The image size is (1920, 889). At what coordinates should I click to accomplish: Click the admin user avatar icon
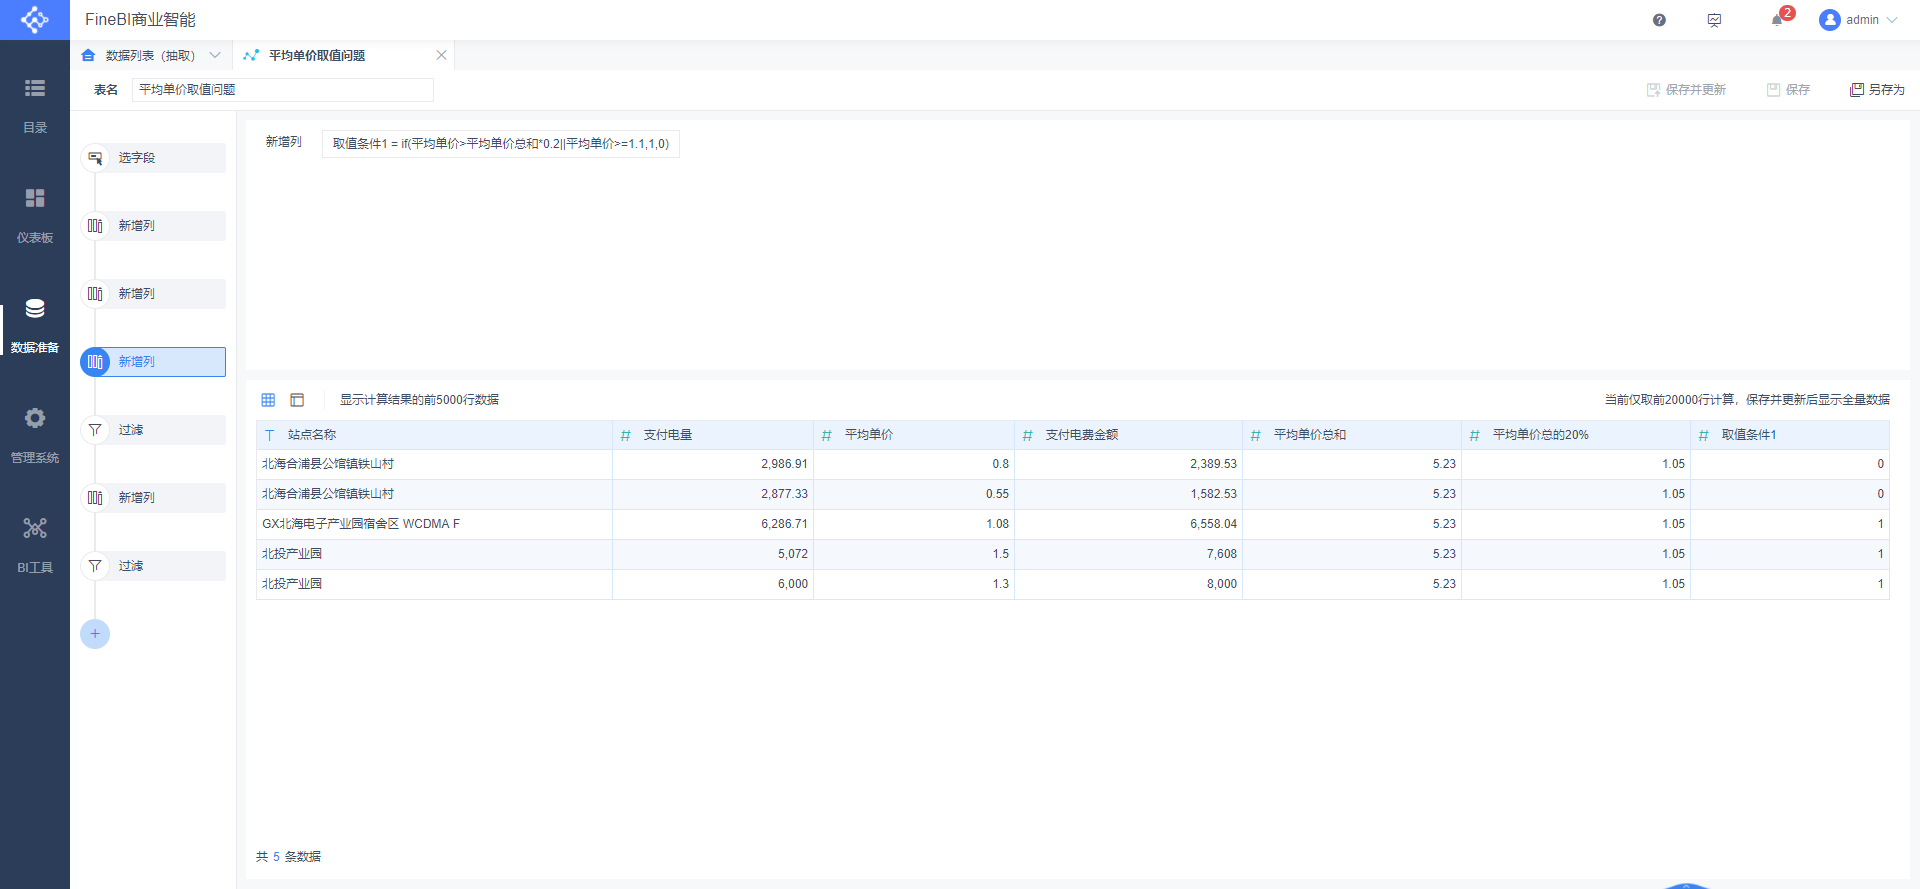(1830, 20)
